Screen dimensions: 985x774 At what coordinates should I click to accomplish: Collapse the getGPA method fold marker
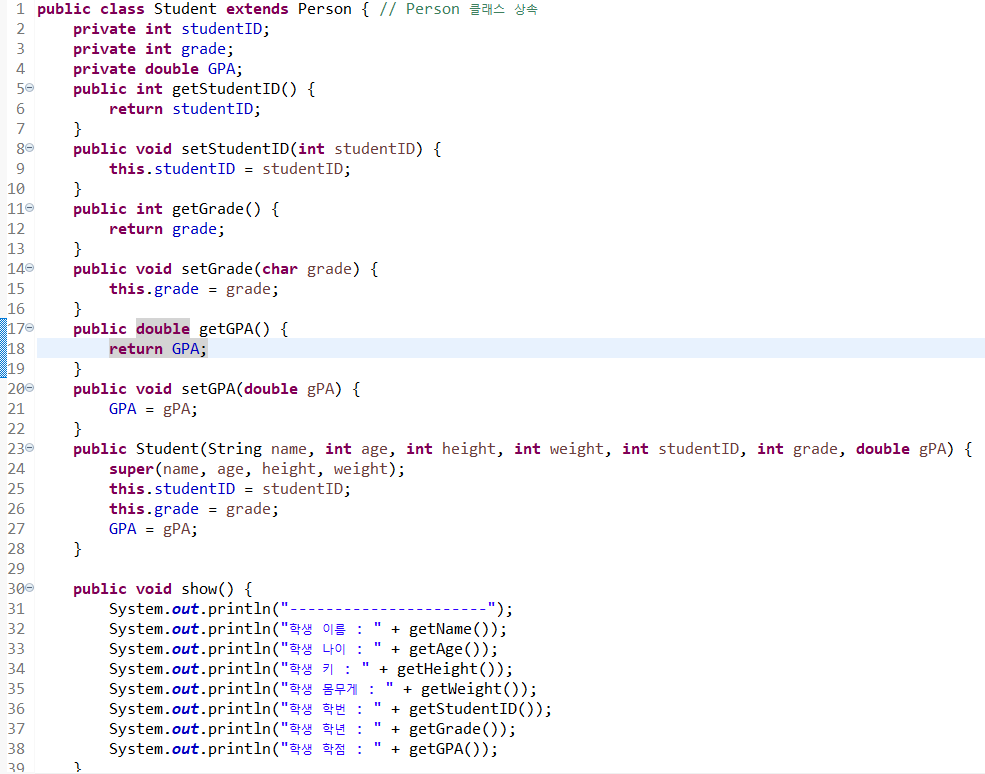[x=29, y=328]
